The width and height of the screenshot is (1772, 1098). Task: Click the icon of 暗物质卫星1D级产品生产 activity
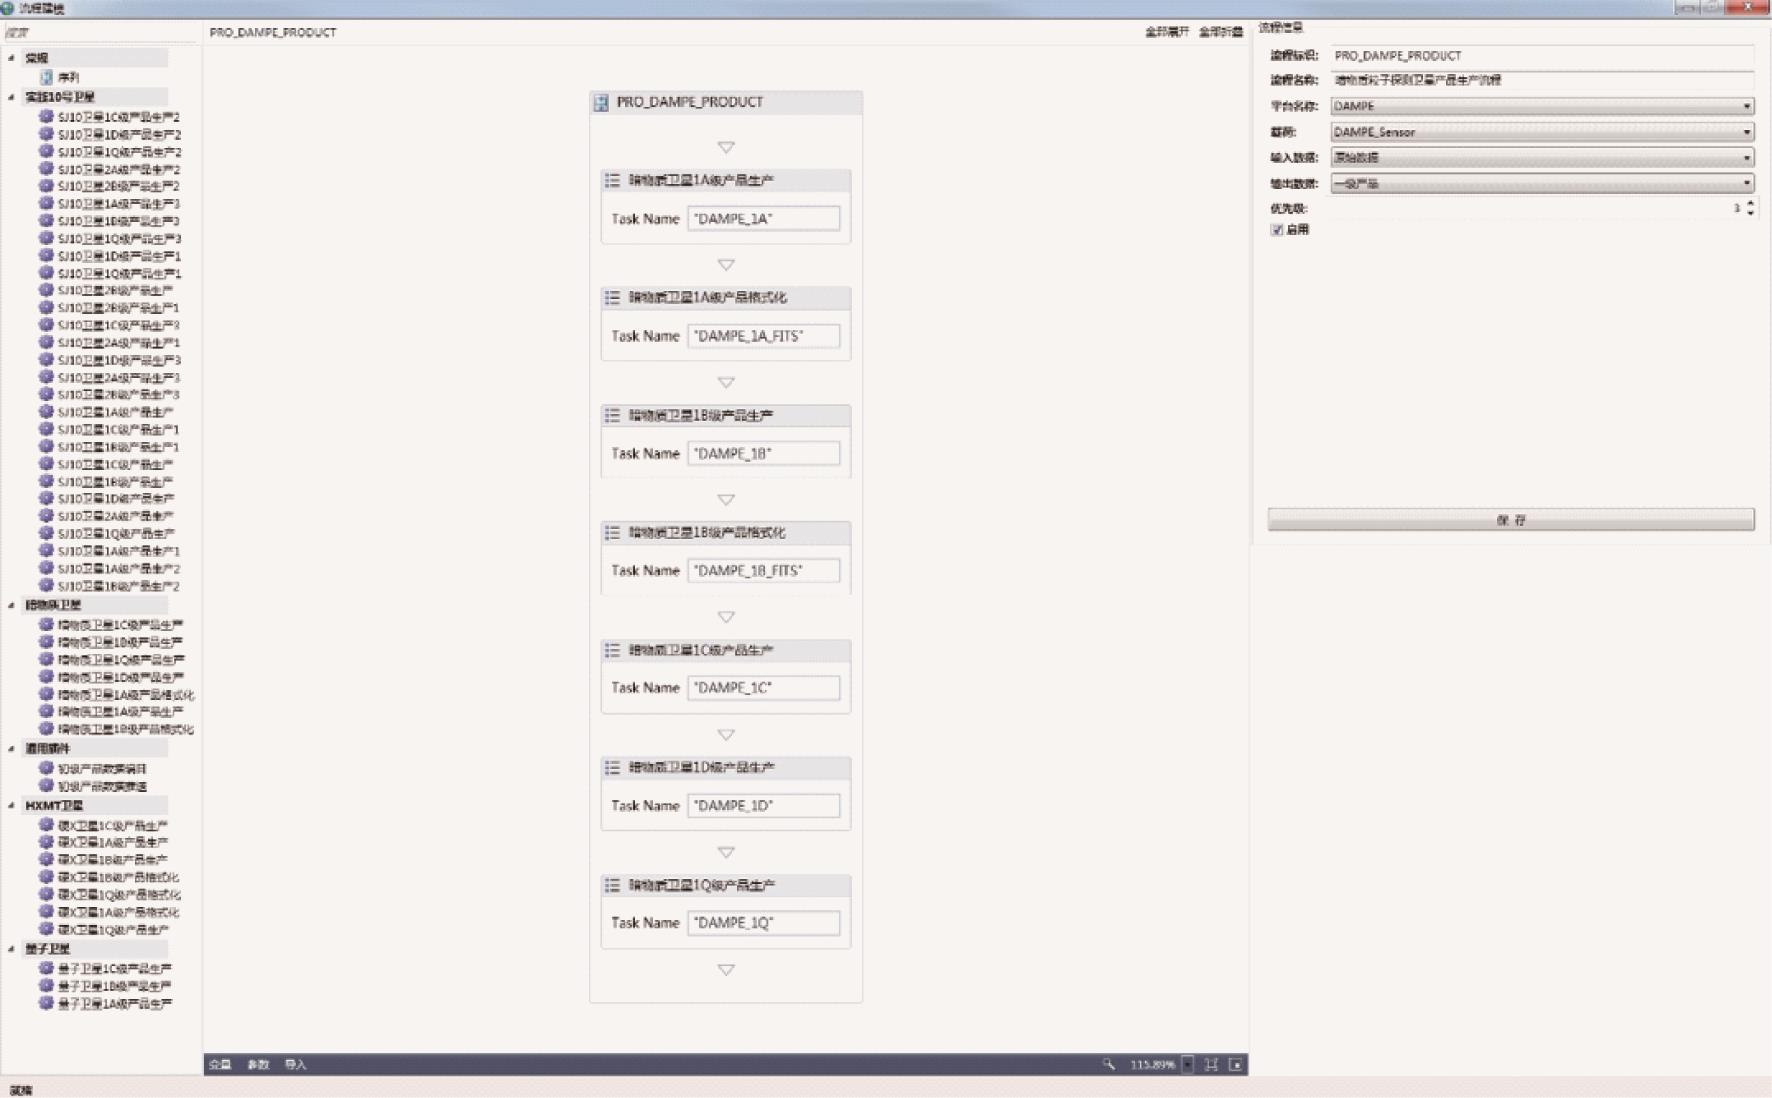(612, 767)
